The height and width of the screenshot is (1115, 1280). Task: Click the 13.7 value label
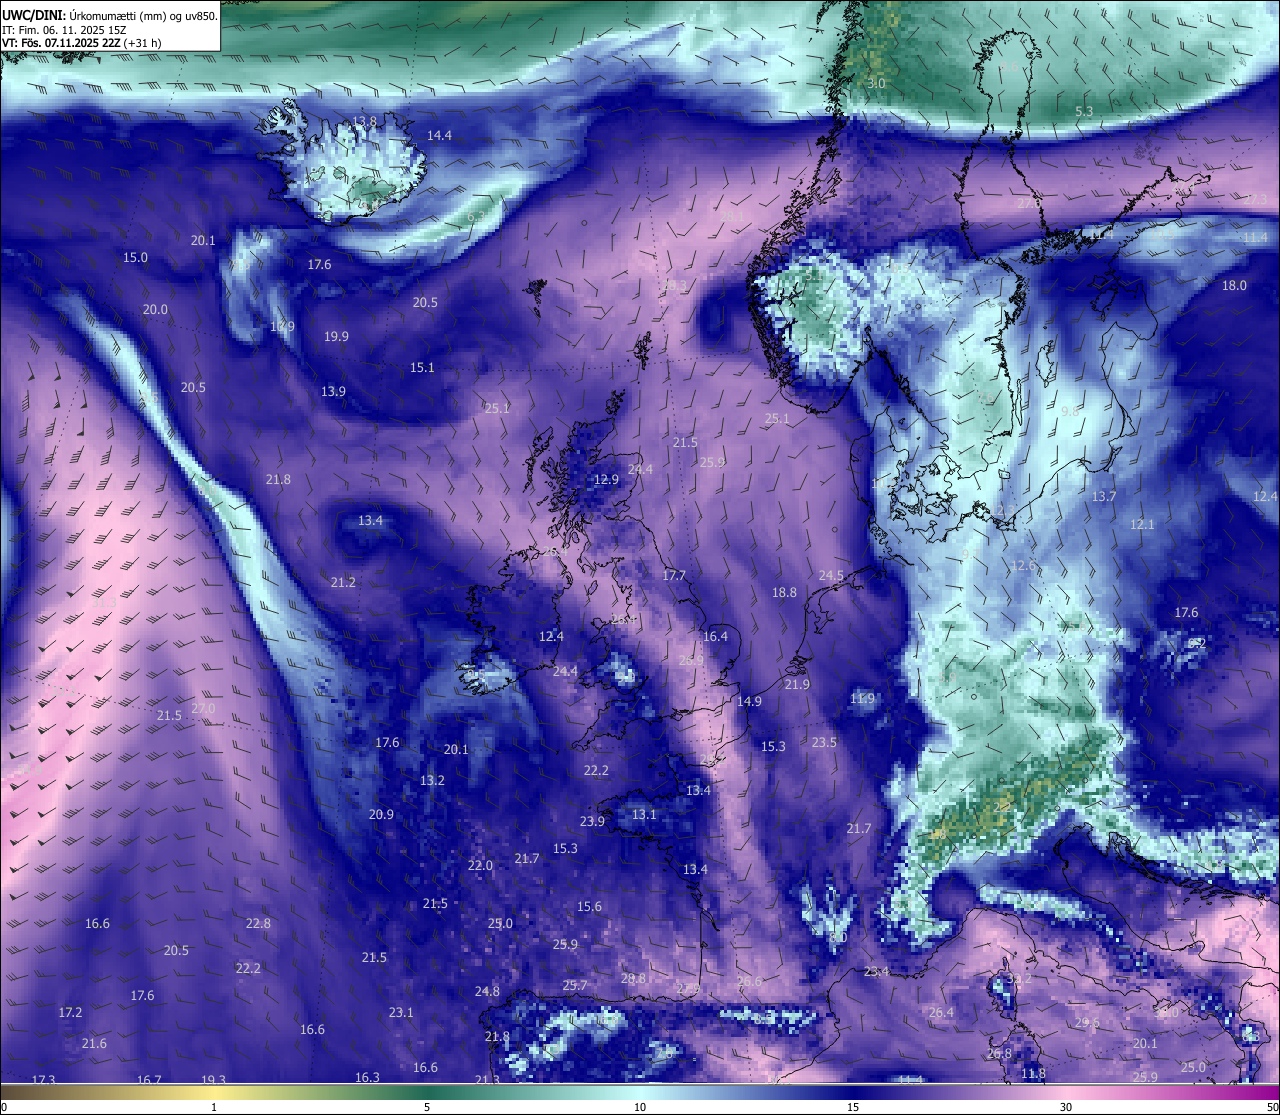click(x=1103, y=496)
